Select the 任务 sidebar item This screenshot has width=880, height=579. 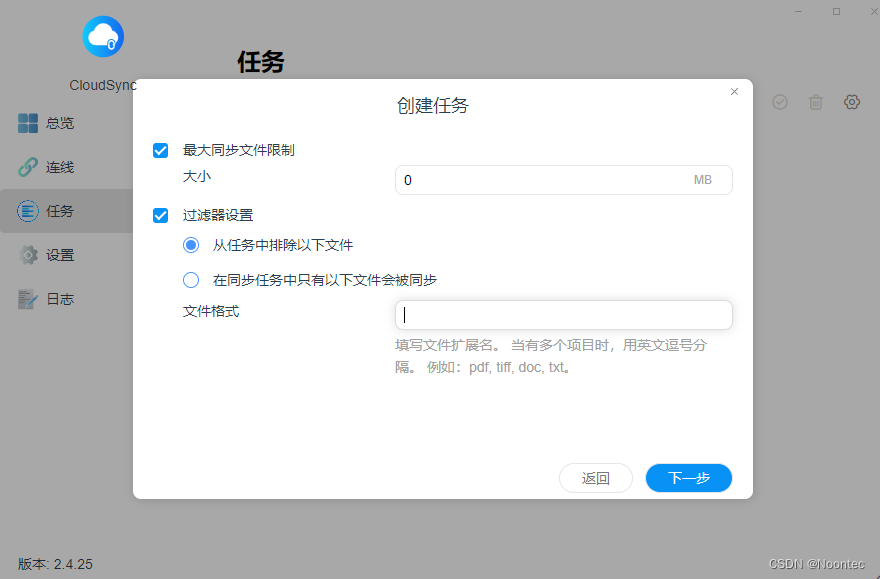coord(66,211)
